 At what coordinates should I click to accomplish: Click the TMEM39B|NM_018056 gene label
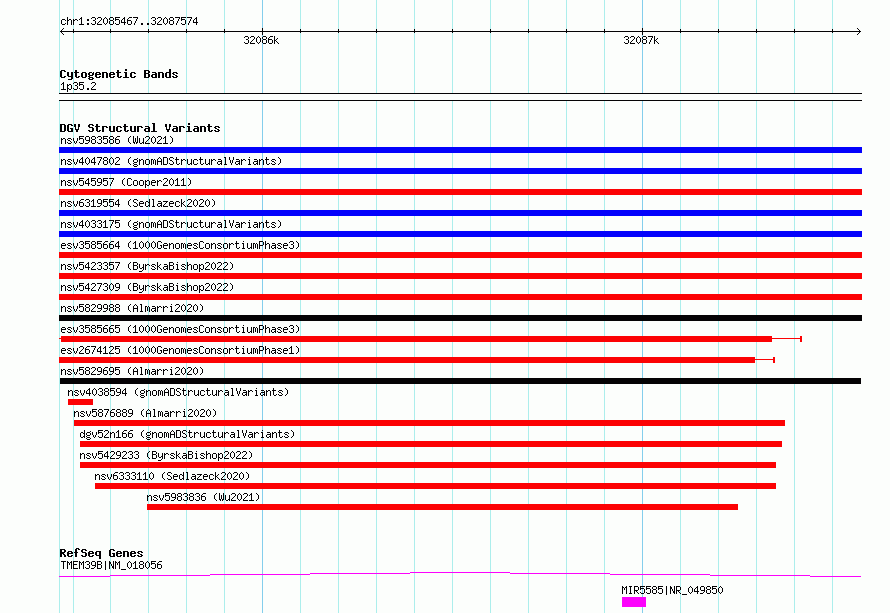tap(111, 565)
